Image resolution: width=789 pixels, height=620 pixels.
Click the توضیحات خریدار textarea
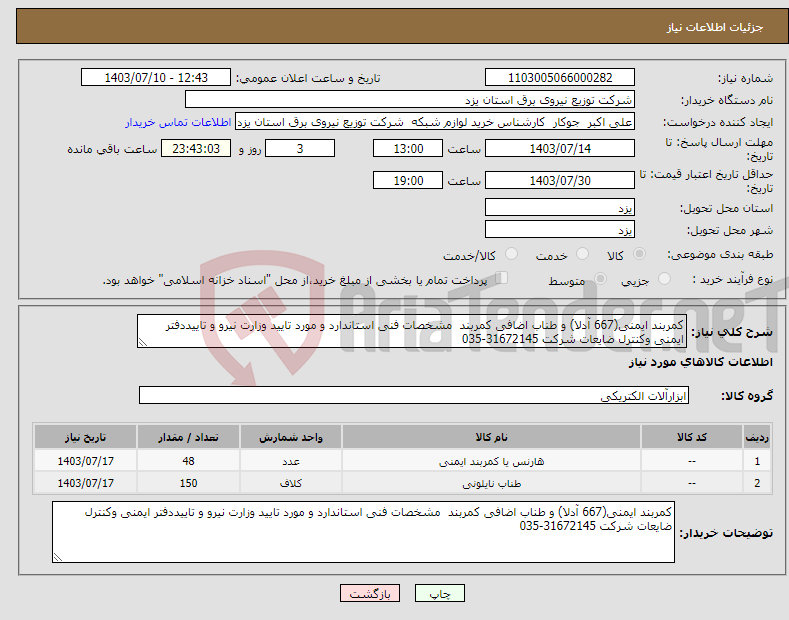363,532
